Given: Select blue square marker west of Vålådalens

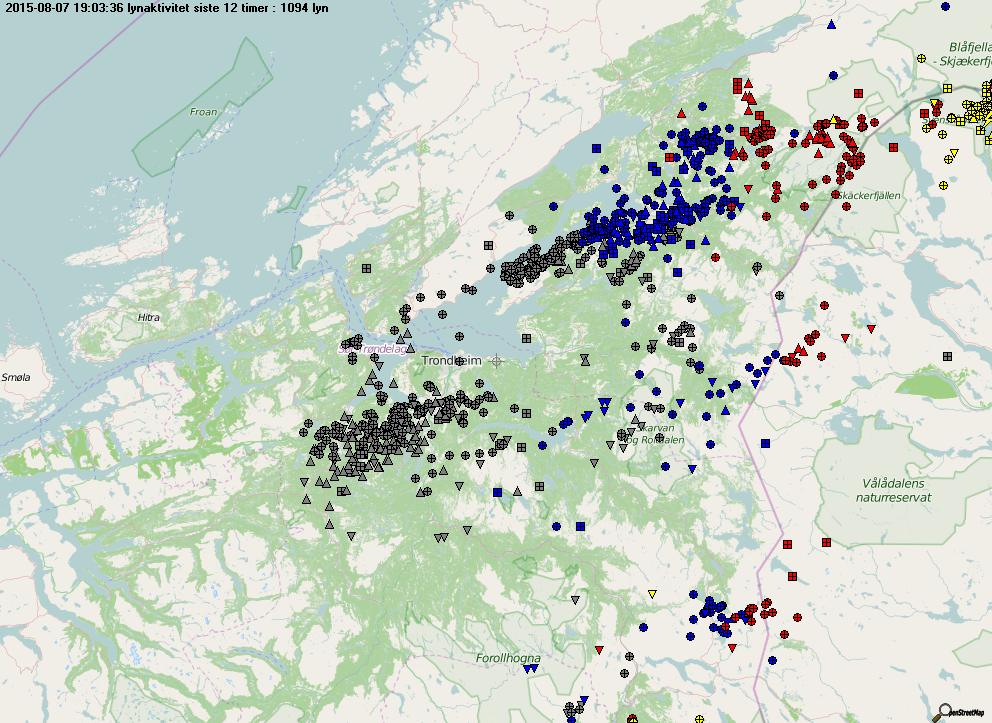Looking at the screenshot, I should (x=765, y=443).
